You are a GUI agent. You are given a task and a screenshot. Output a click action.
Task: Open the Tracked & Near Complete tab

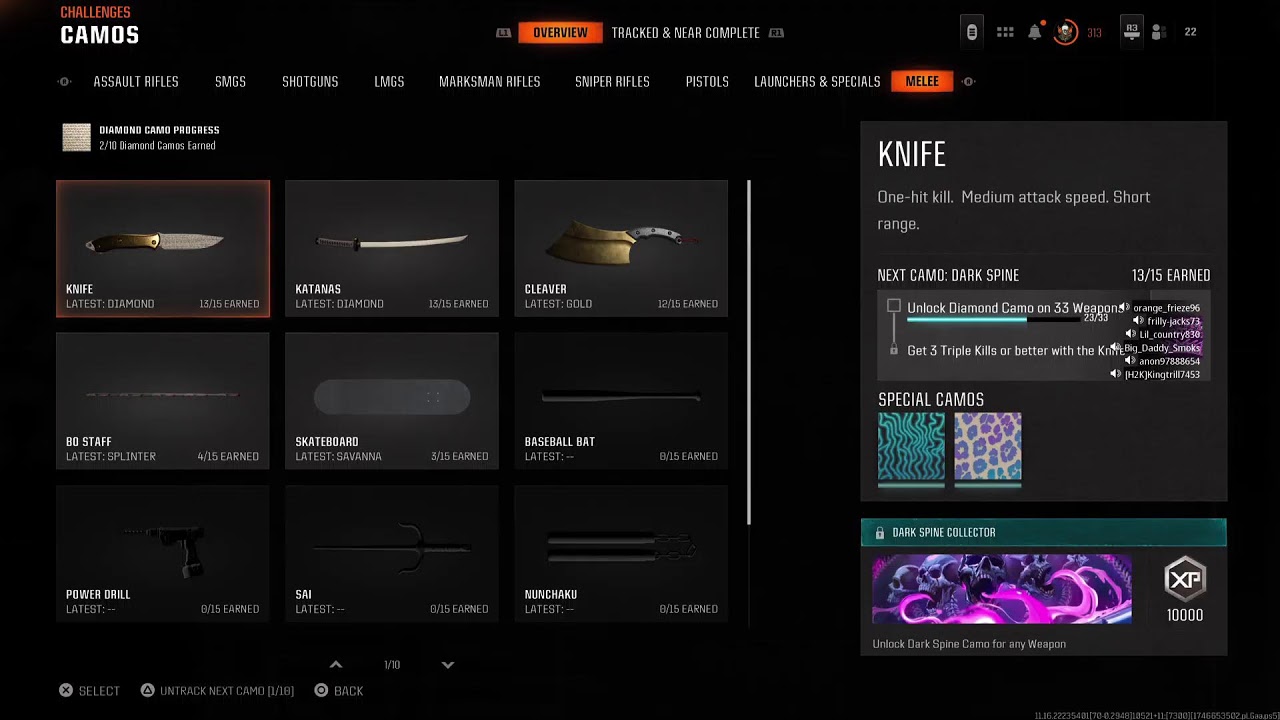click(x=686, y=33)
